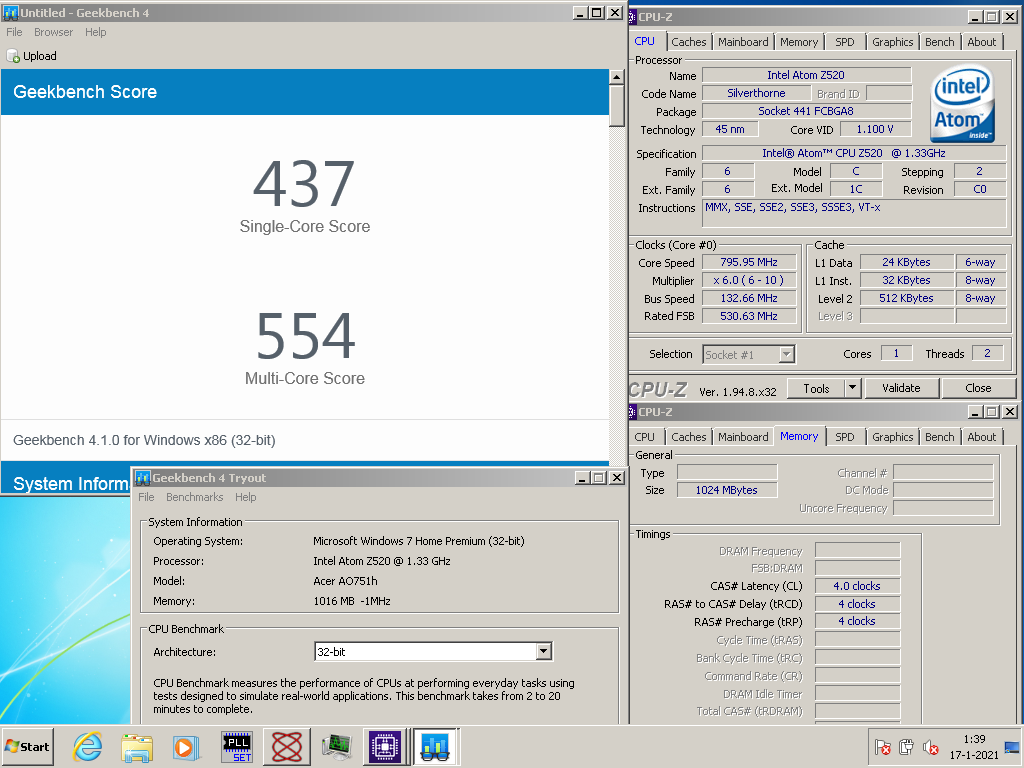Switch to the PLL SET taskbar app
This screenshot has height=768, width=1024.
236,747
